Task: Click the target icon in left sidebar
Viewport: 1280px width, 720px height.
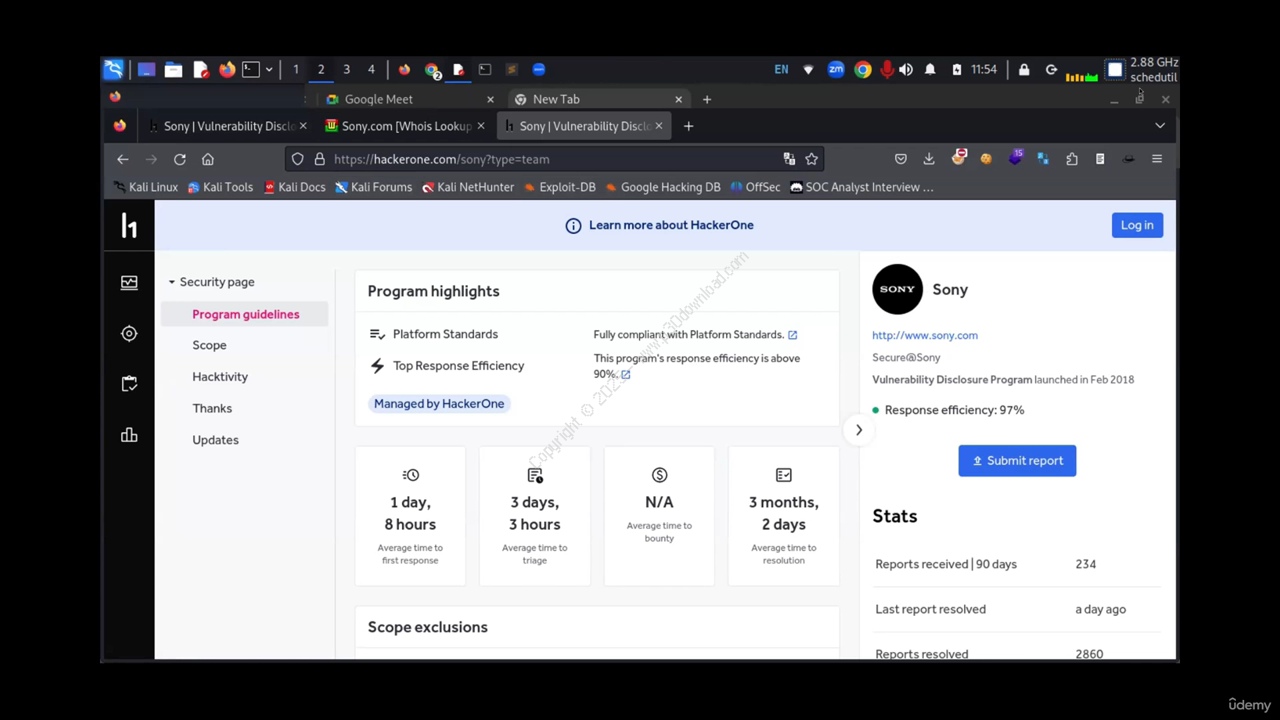Action: 129,334
